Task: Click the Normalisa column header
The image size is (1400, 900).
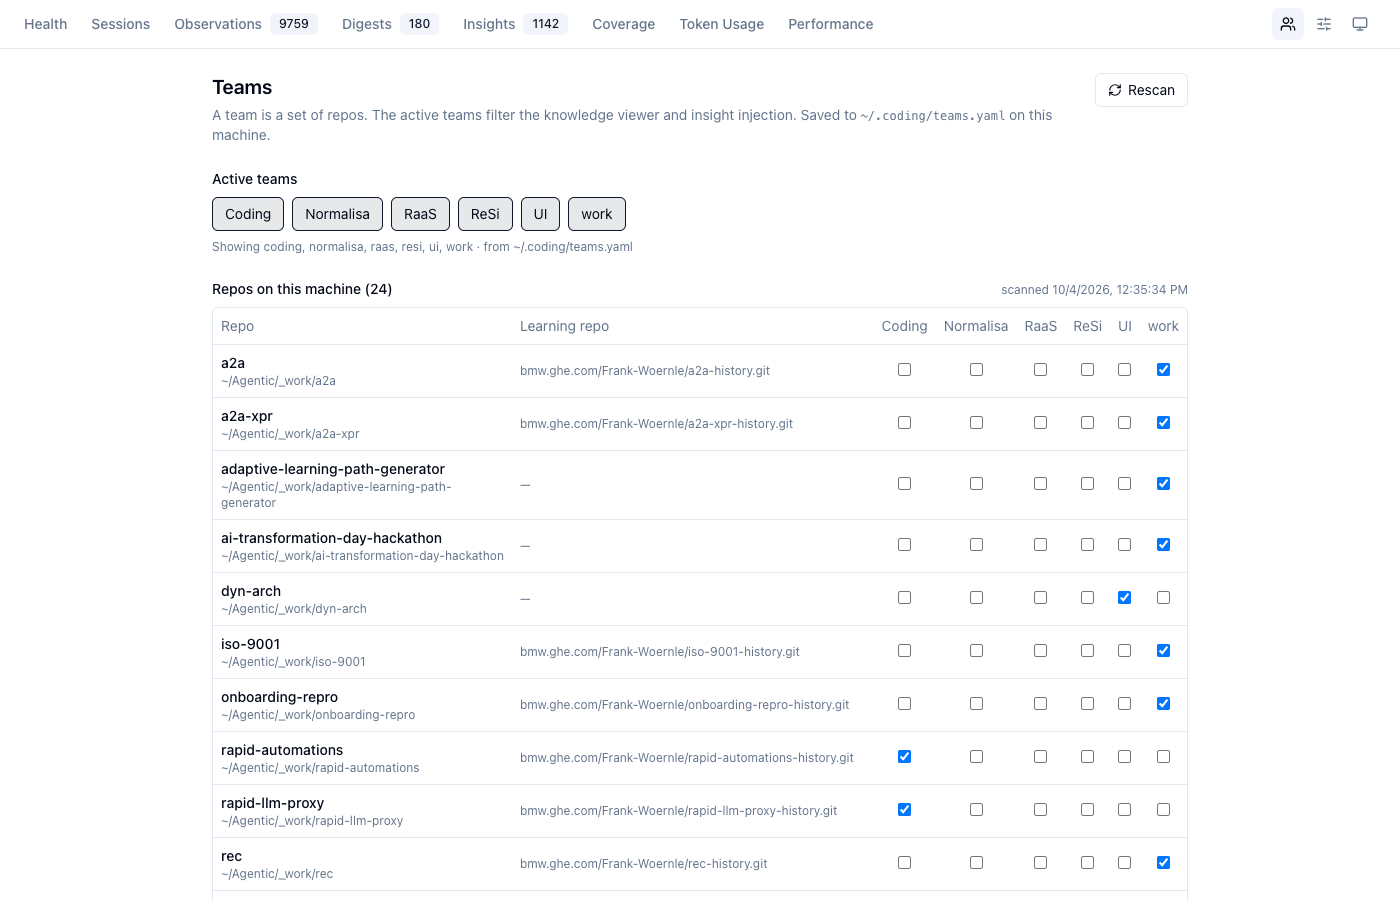Action: 976,326
